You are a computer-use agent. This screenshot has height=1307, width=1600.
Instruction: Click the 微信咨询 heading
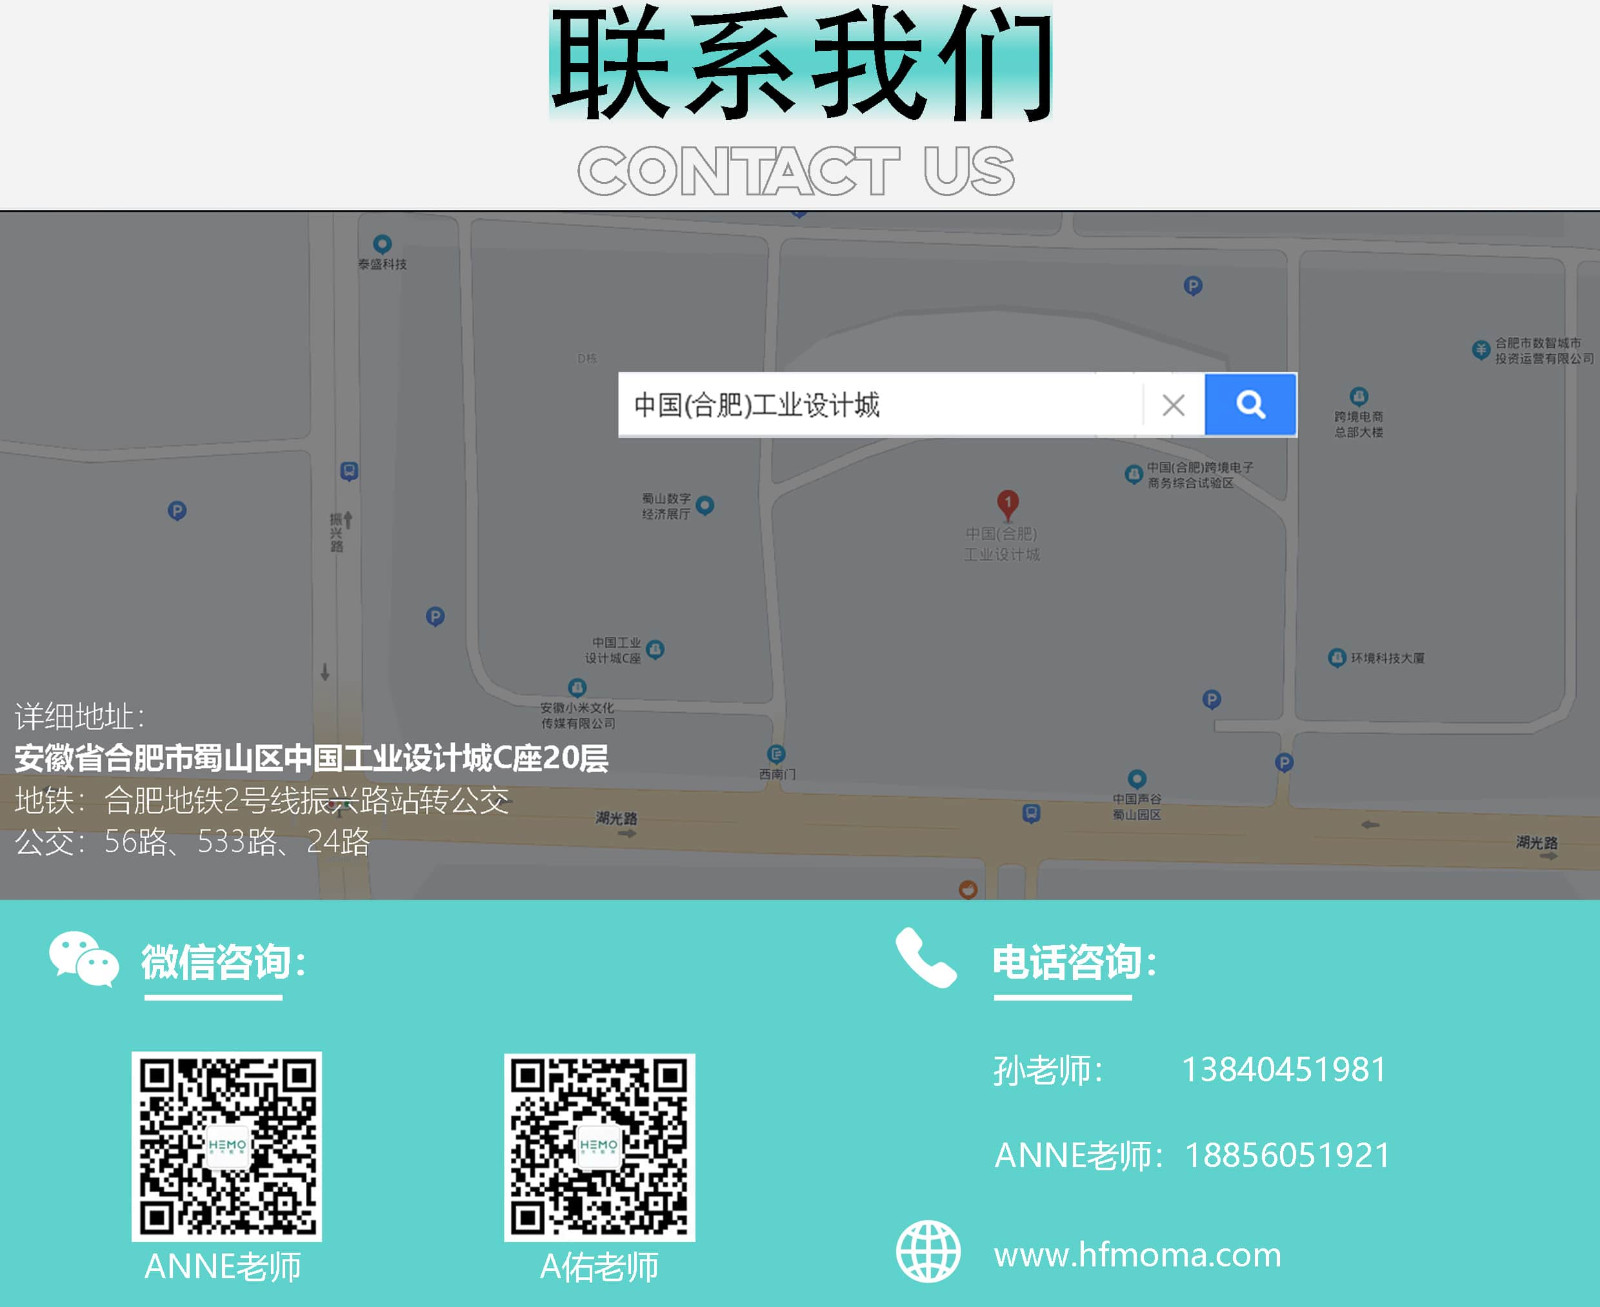coord(223,962)
